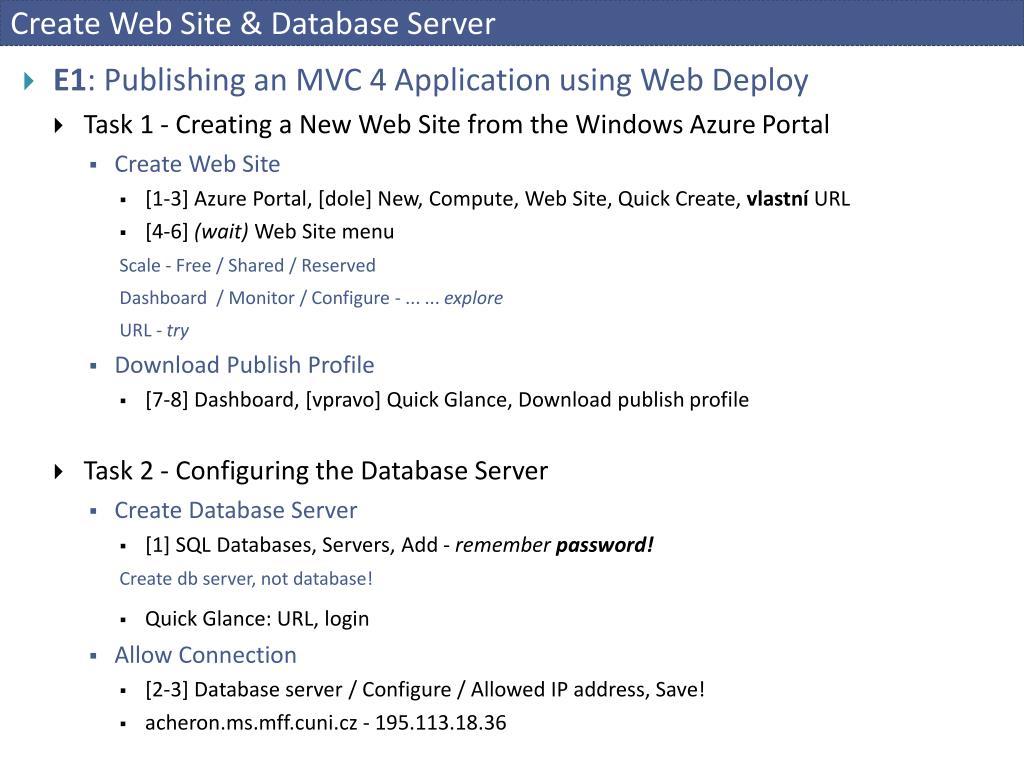Select the 'Task 1 - Creating a New Web Site' line
Screen dimensions: 1024x768
coord(456,125)
